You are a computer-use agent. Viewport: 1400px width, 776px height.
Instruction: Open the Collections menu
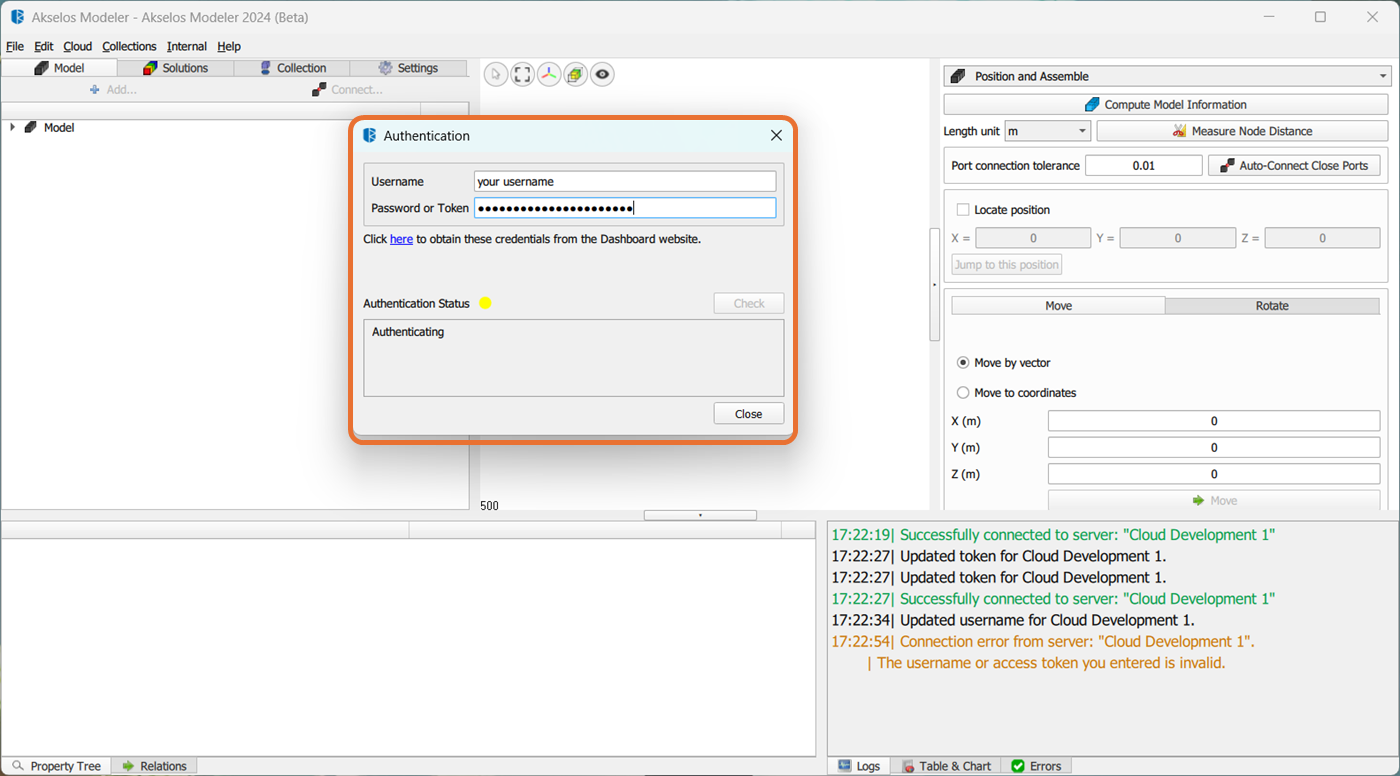129,46
